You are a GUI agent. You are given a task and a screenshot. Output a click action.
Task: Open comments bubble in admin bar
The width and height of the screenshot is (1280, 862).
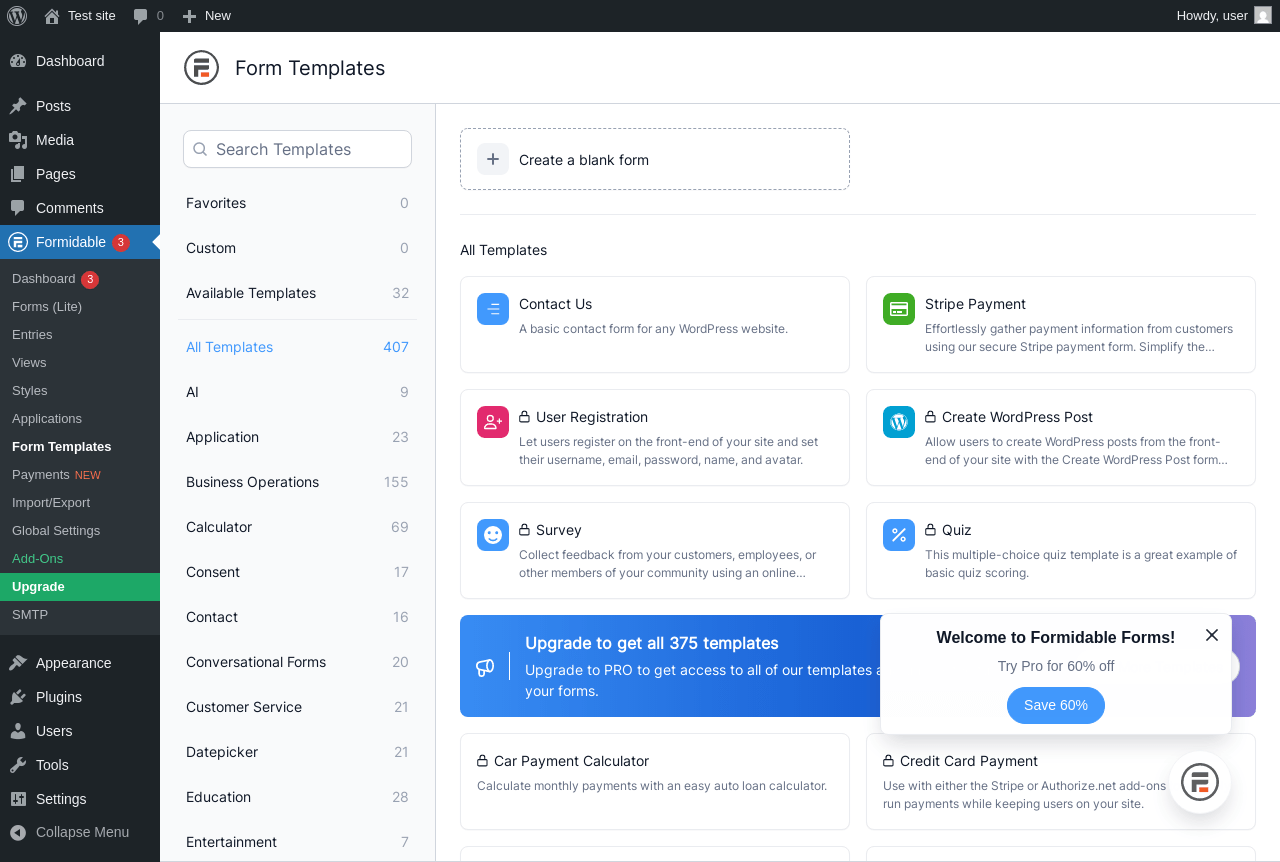tap(148, 15)
